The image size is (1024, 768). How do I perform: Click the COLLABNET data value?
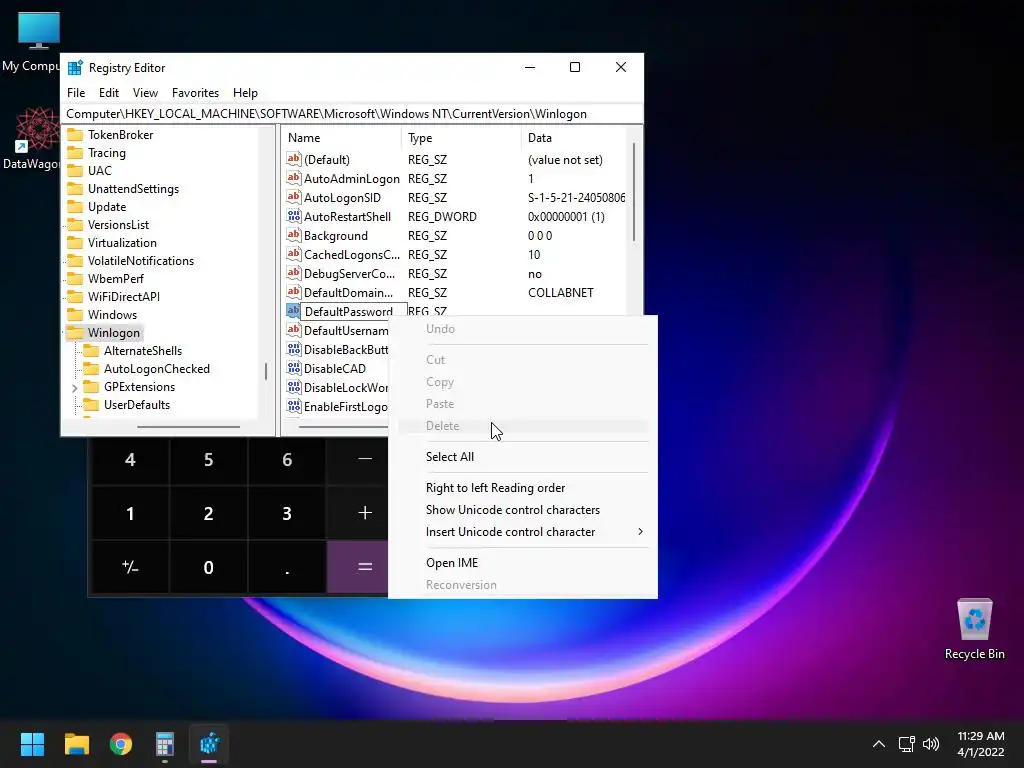pyautogui.click(x=560, y=292)
